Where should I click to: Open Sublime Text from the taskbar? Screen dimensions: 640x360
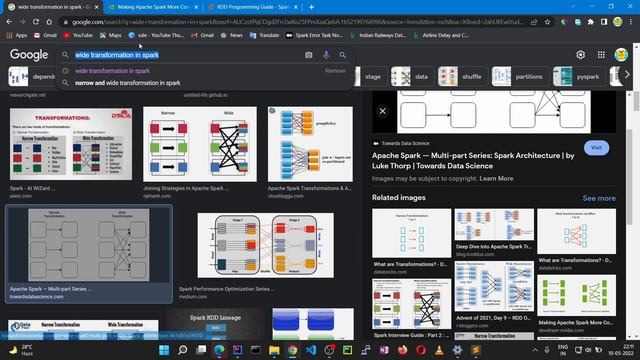tap(476, 350)
